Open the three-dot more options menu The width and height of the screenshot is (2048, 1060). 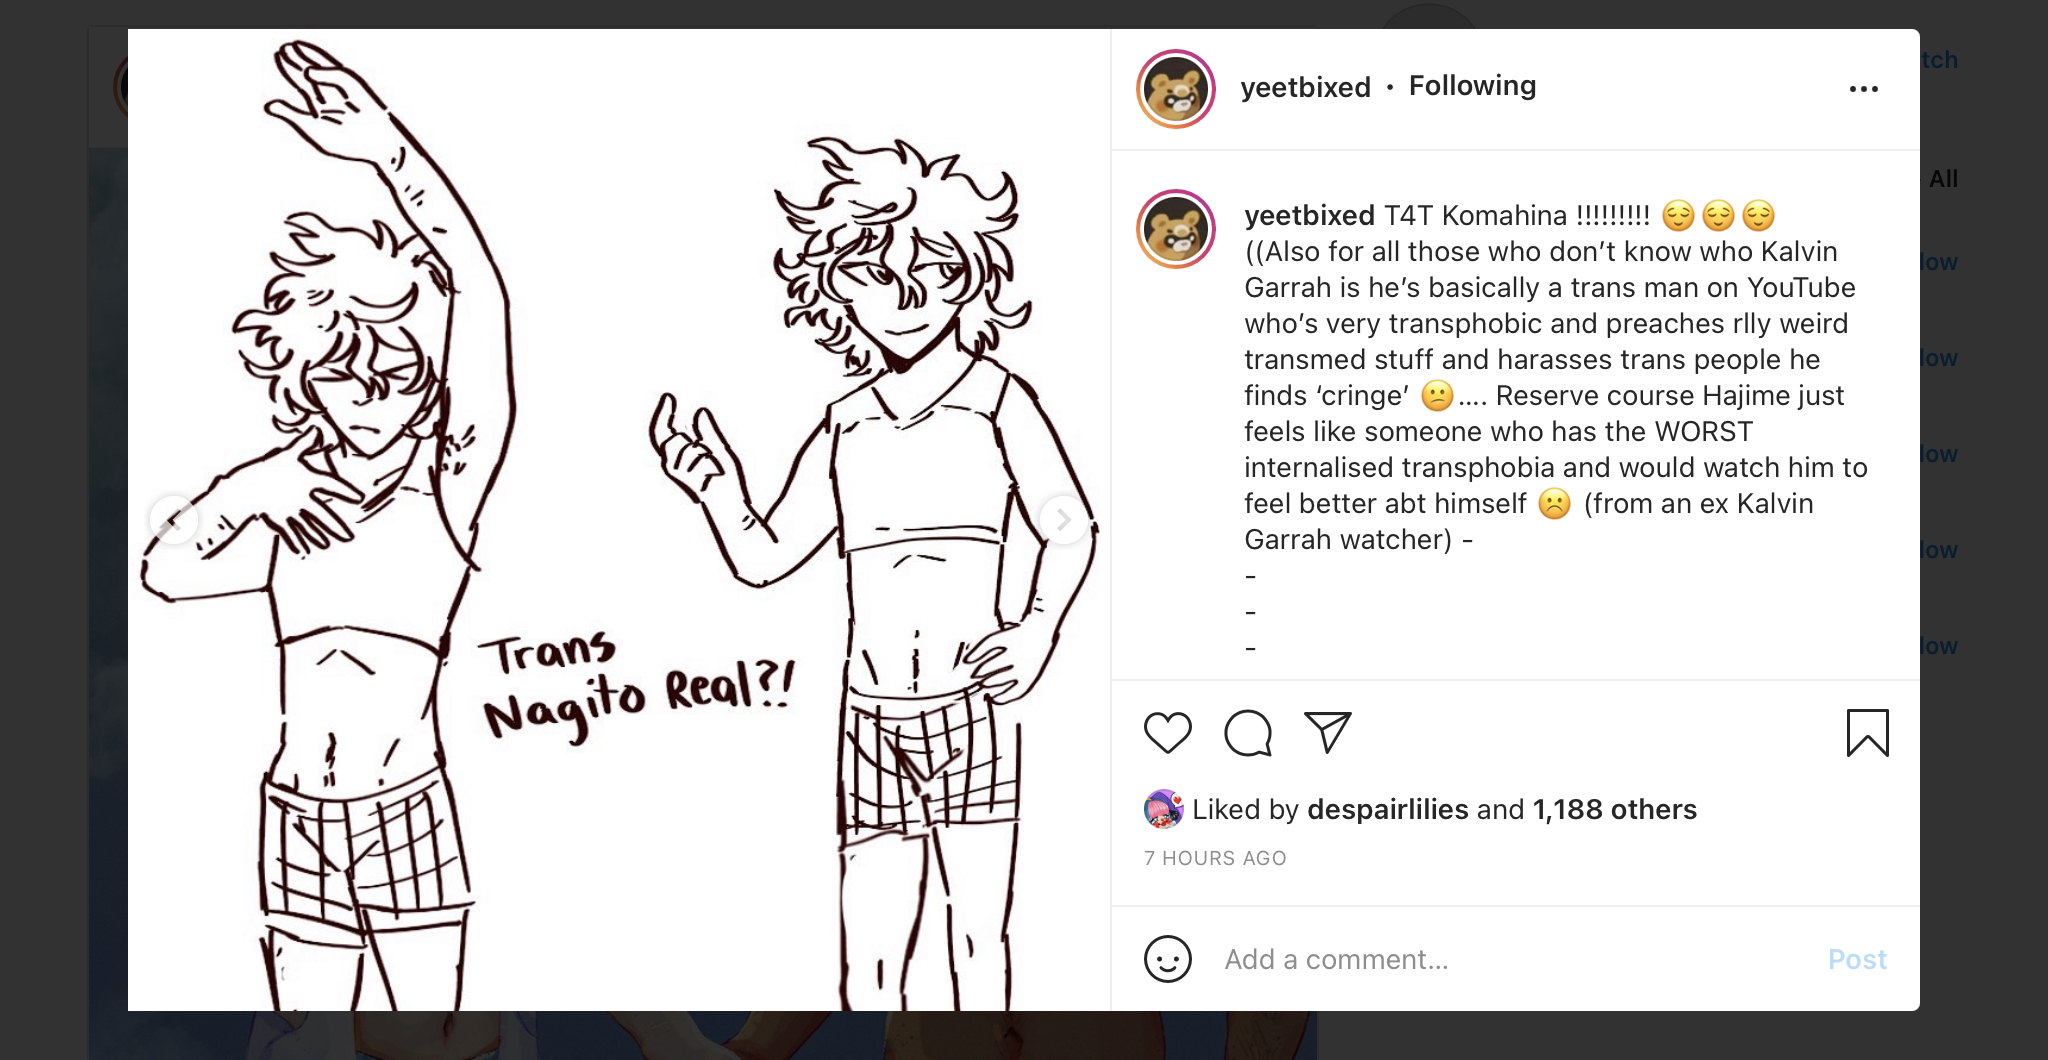(1863, 89)
